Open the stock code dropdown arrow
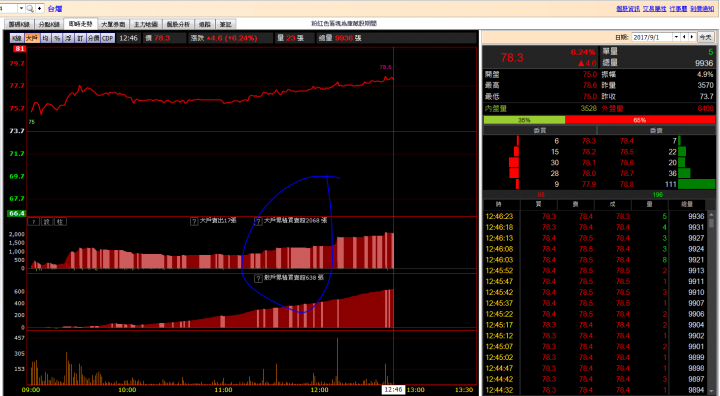This screenshot has width=720, height=396. (x=21, y=9)
